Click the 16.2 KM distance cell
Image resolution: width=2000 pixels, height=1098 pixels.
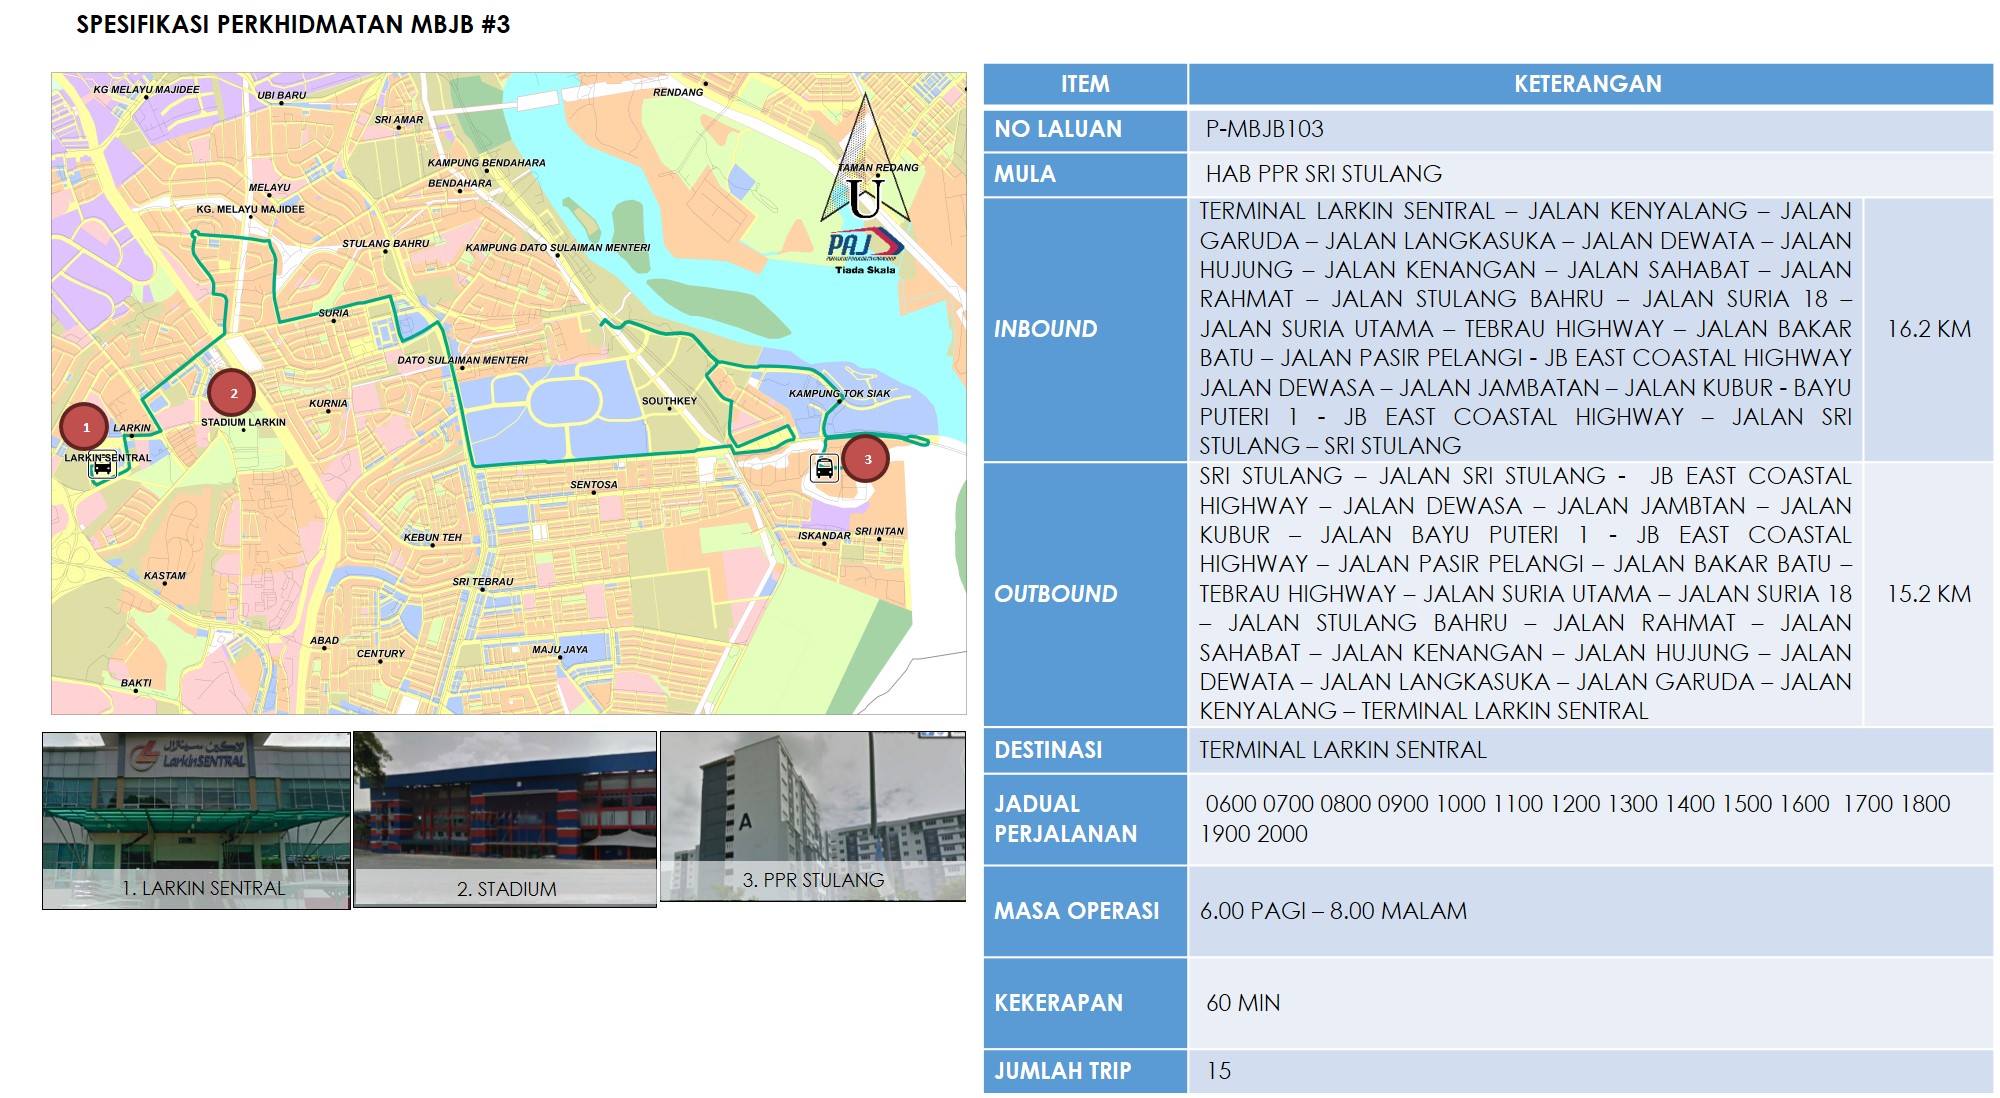1928,329
